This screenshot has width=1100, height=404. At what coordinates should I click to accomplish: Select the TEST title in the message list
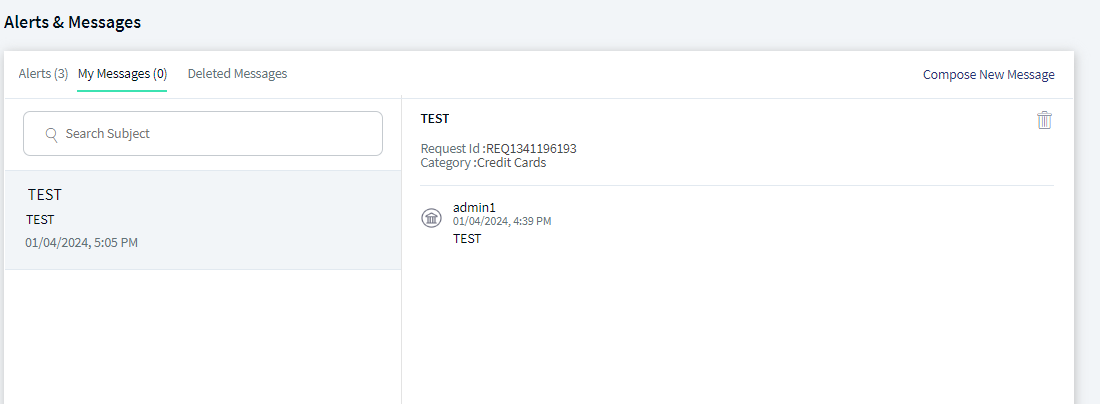pyautogui.click(x=45, y=194)
